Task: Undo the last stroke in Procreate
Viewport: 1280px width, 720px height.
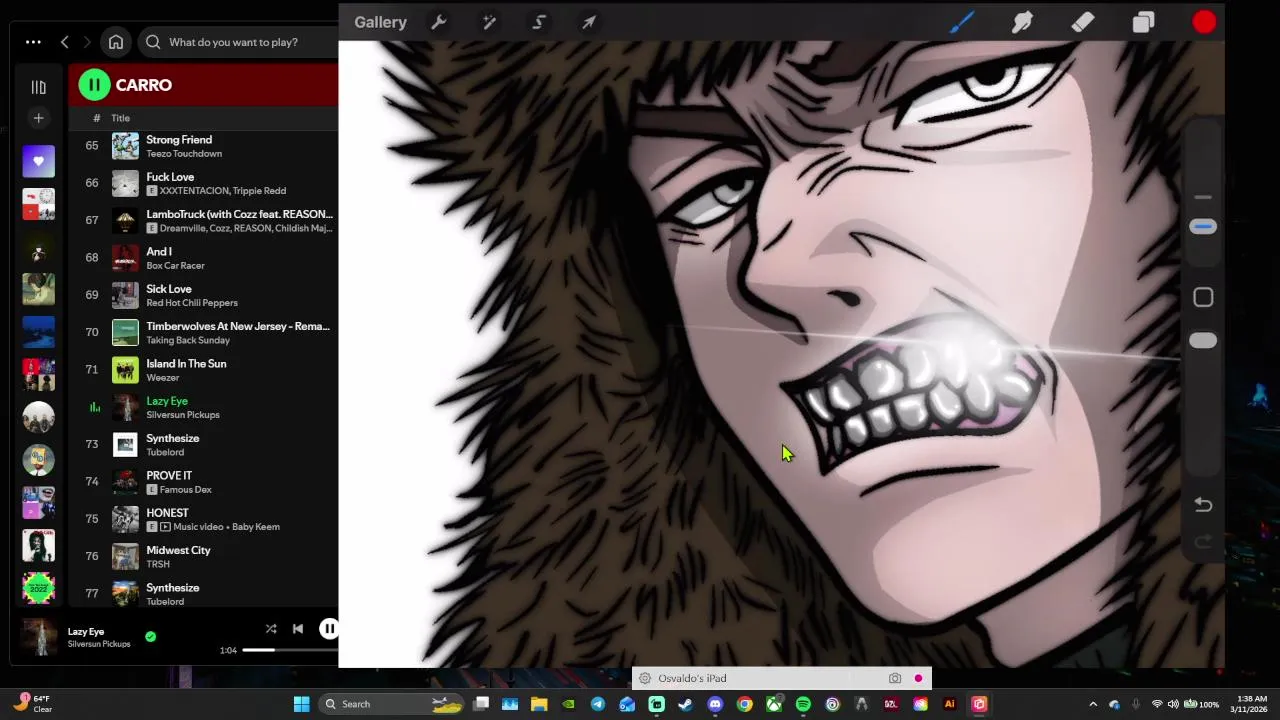Action: click(1203, 505)
